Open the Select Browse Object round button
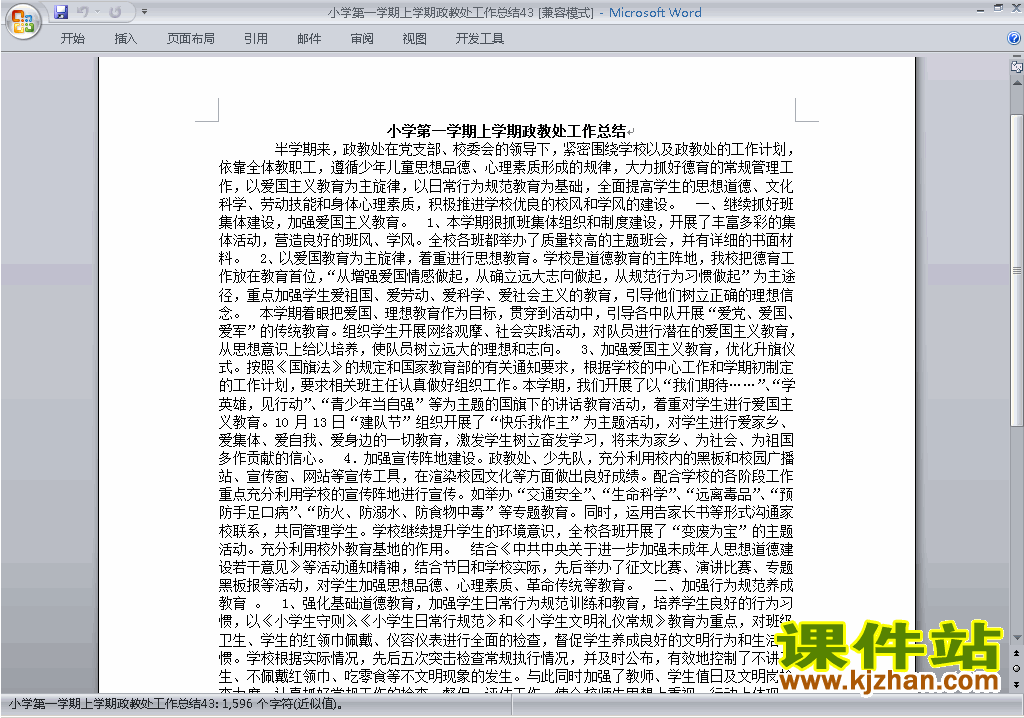The width and height of the screenshot is (1024, 718). pyautogui.click(x=1016, y=668)
